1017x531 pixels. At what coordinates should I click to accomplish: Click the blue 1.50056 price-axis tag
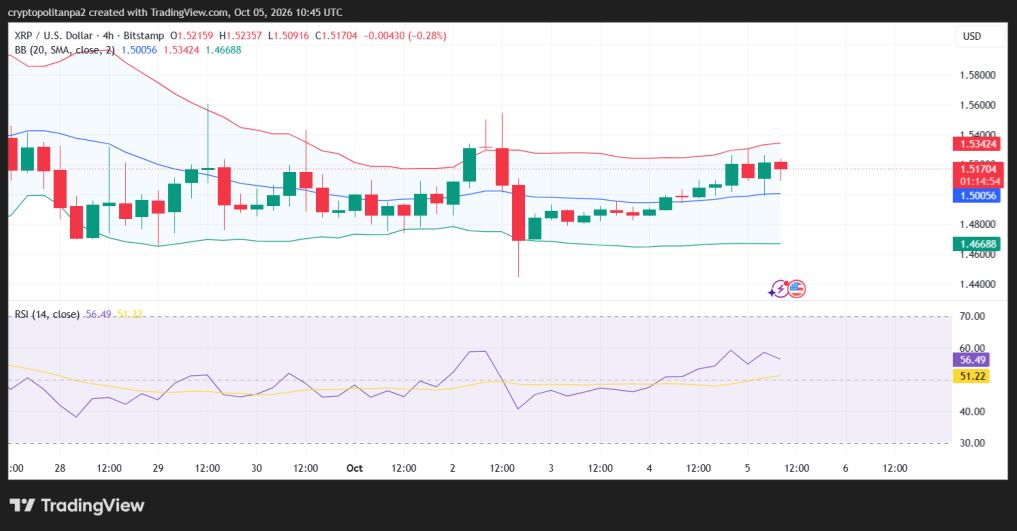[x=976, y=196]
